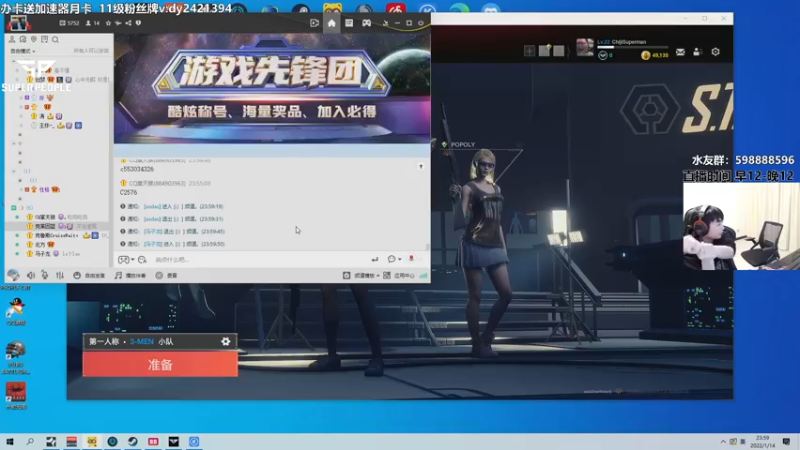The height and width of the screenshot is (450, 800).
Task: Click the 自由发言 free speak button
Action: 89,276
